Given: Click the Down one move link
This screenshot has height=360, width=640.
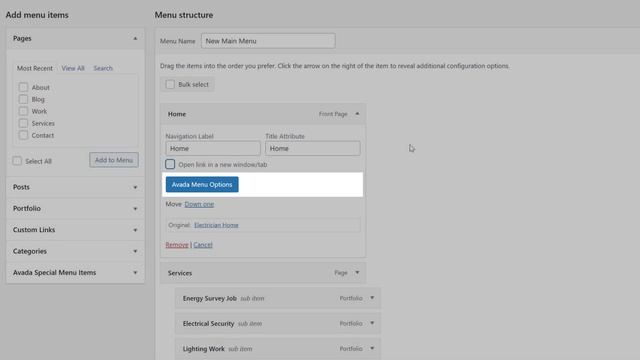Looking at the screenshot, I should [x=199, y=204].
